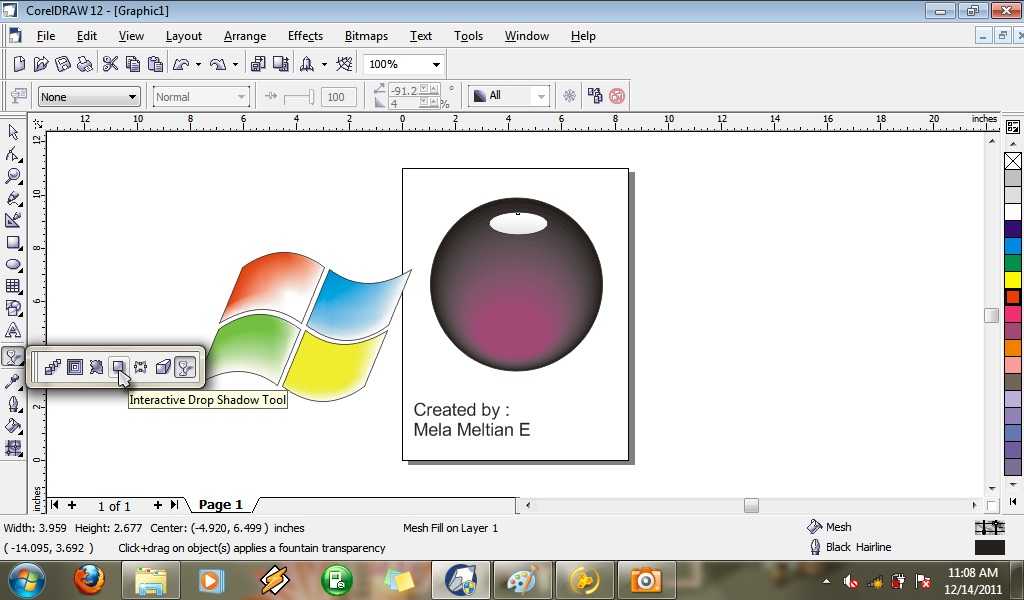This screenshot has width=1024, height=600.
Task: Open the redo history dropdown arrow
Action: 235,65
